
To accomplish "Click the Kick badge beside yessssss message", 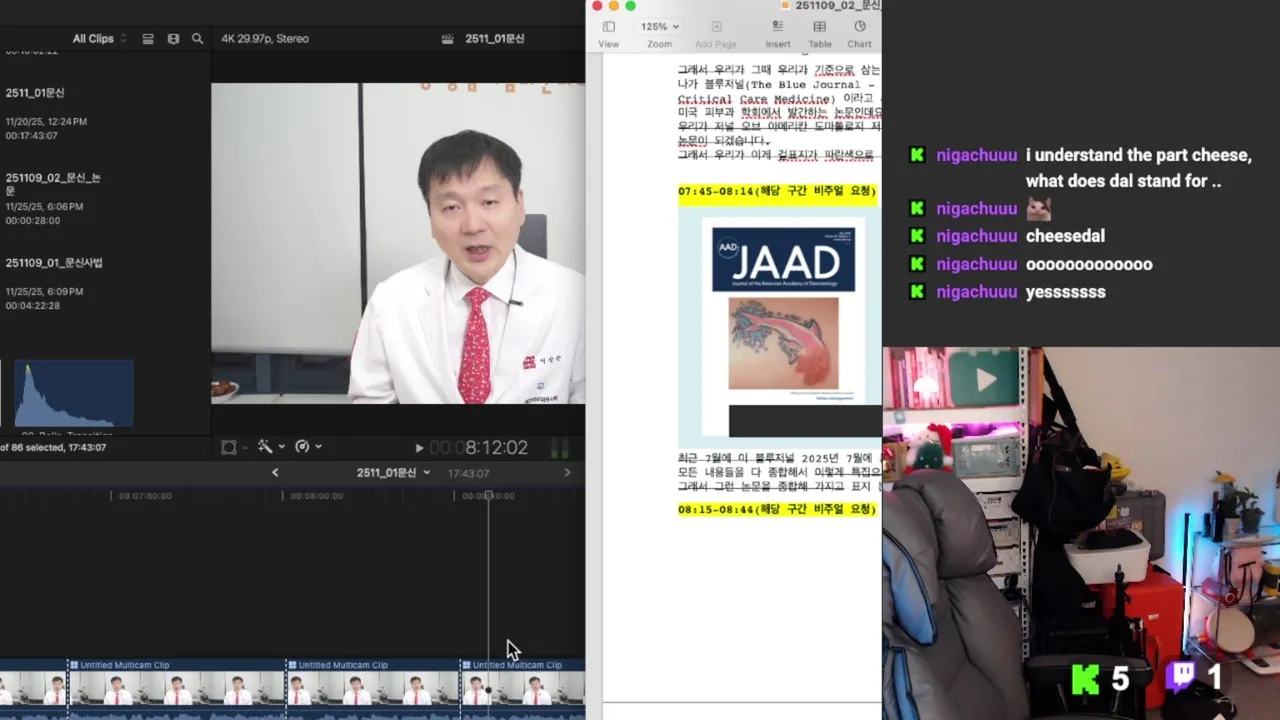I will pyautogui.click(x=917, y=292).
